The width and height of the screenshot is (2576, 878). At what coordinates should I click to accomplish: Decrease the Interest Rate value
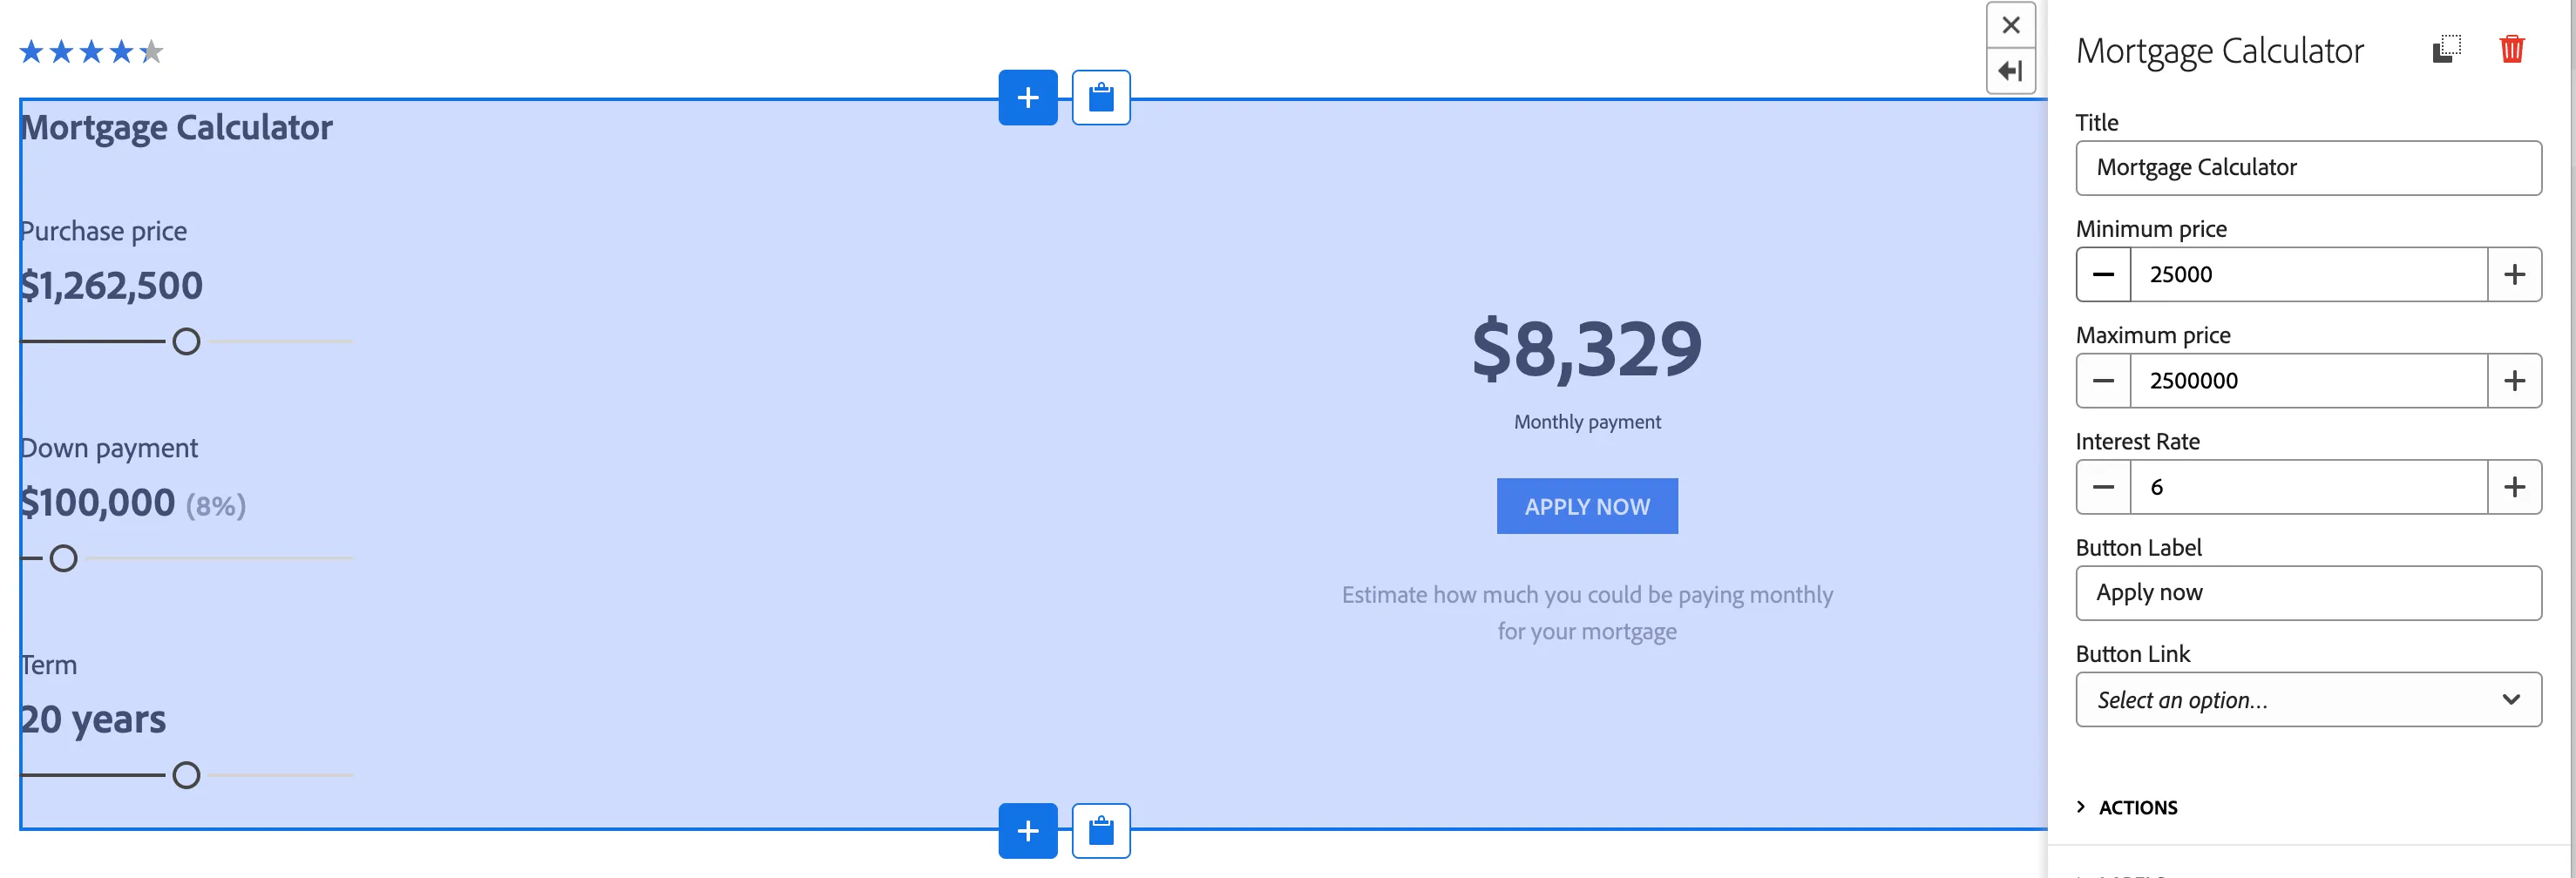(x=2103, y=487)
